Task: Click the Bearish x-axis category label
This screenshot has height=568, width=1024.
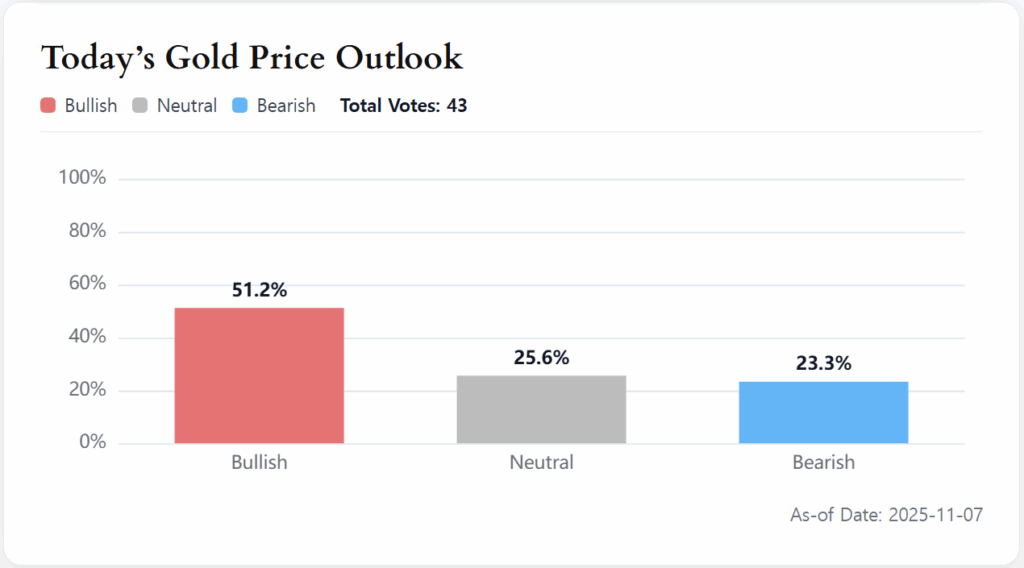Action: (x=823, y=462)
